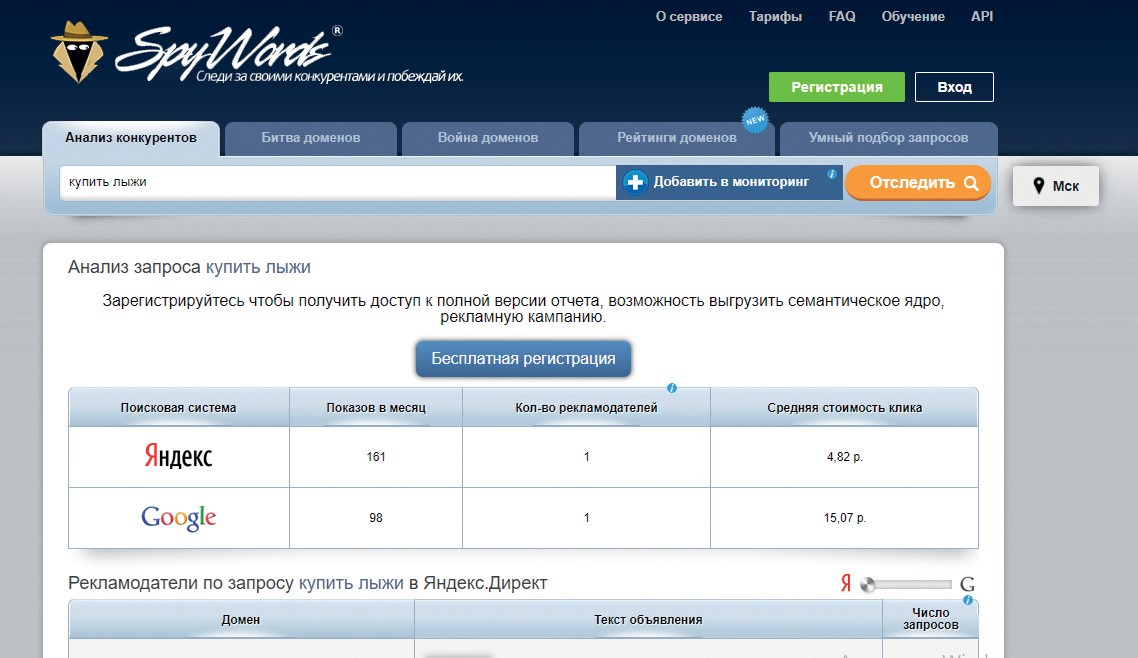Screen dimensions: 1138x658
Task: Click the plus icon beside Добавить в мониторинг
Action: [x=635, y=182]
